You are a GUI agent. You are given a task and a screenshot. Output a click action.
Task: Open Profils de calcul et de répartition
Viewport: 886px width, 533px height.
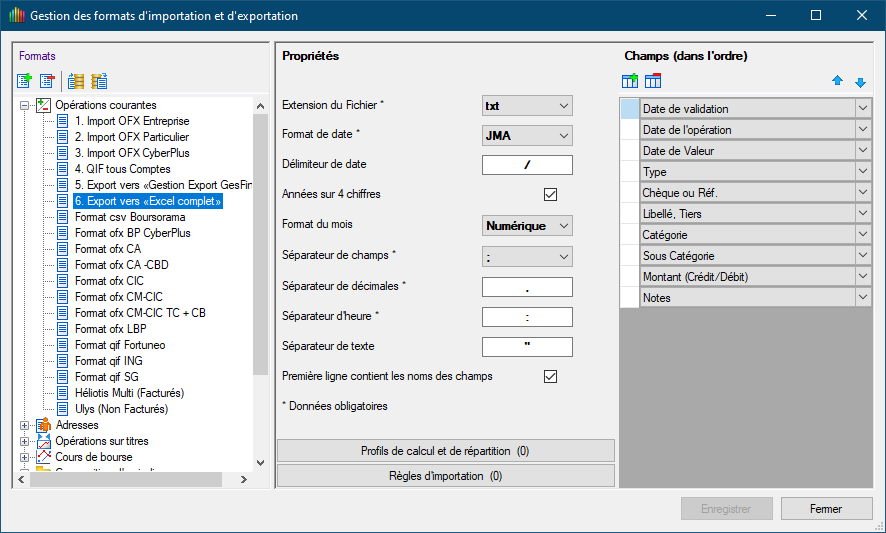[445, 451]
